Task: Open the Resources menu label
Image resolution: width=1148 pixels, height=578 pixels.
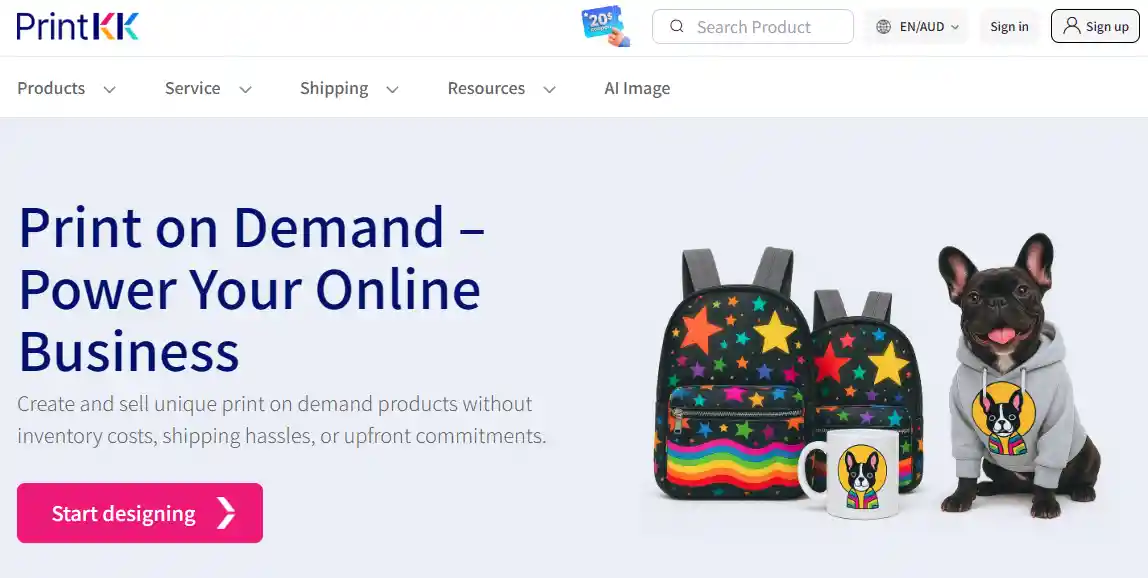Action: pos(486,88)
